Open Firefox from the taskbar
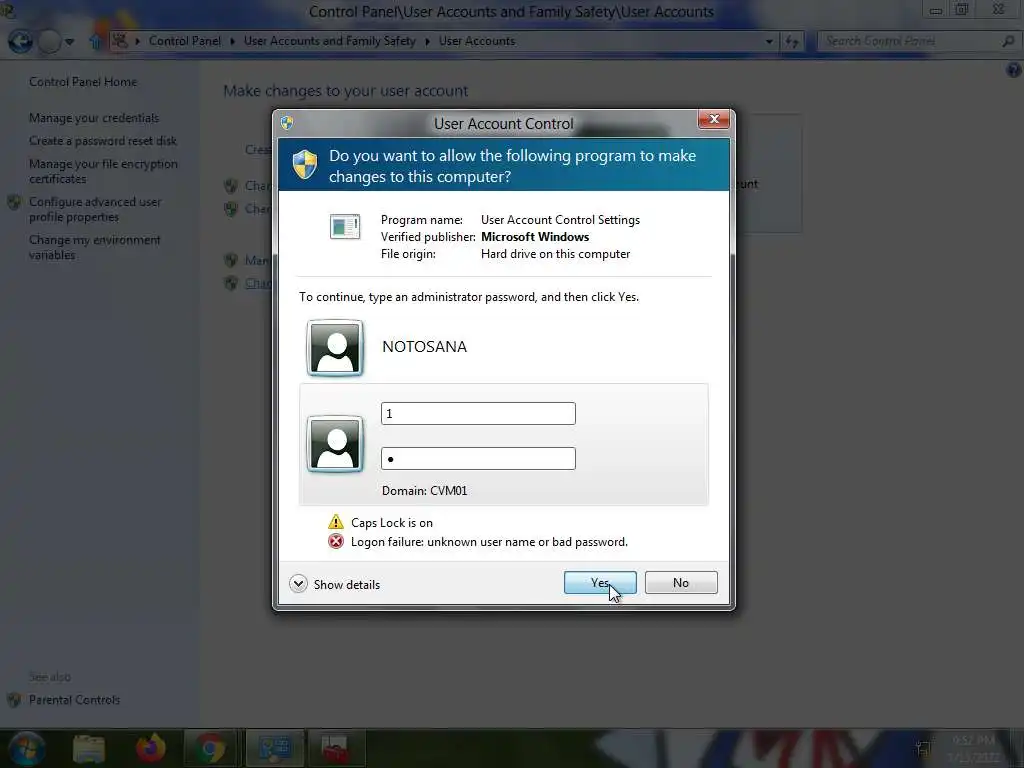 point(150,748)
